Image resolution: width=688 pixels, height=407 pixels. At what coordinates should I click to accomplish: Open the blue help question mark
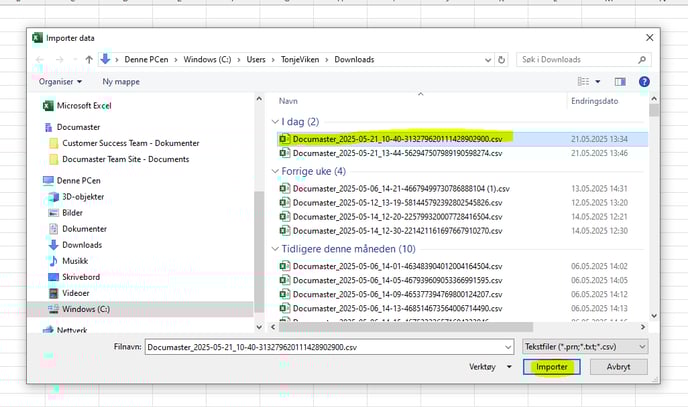coord(644,82)
